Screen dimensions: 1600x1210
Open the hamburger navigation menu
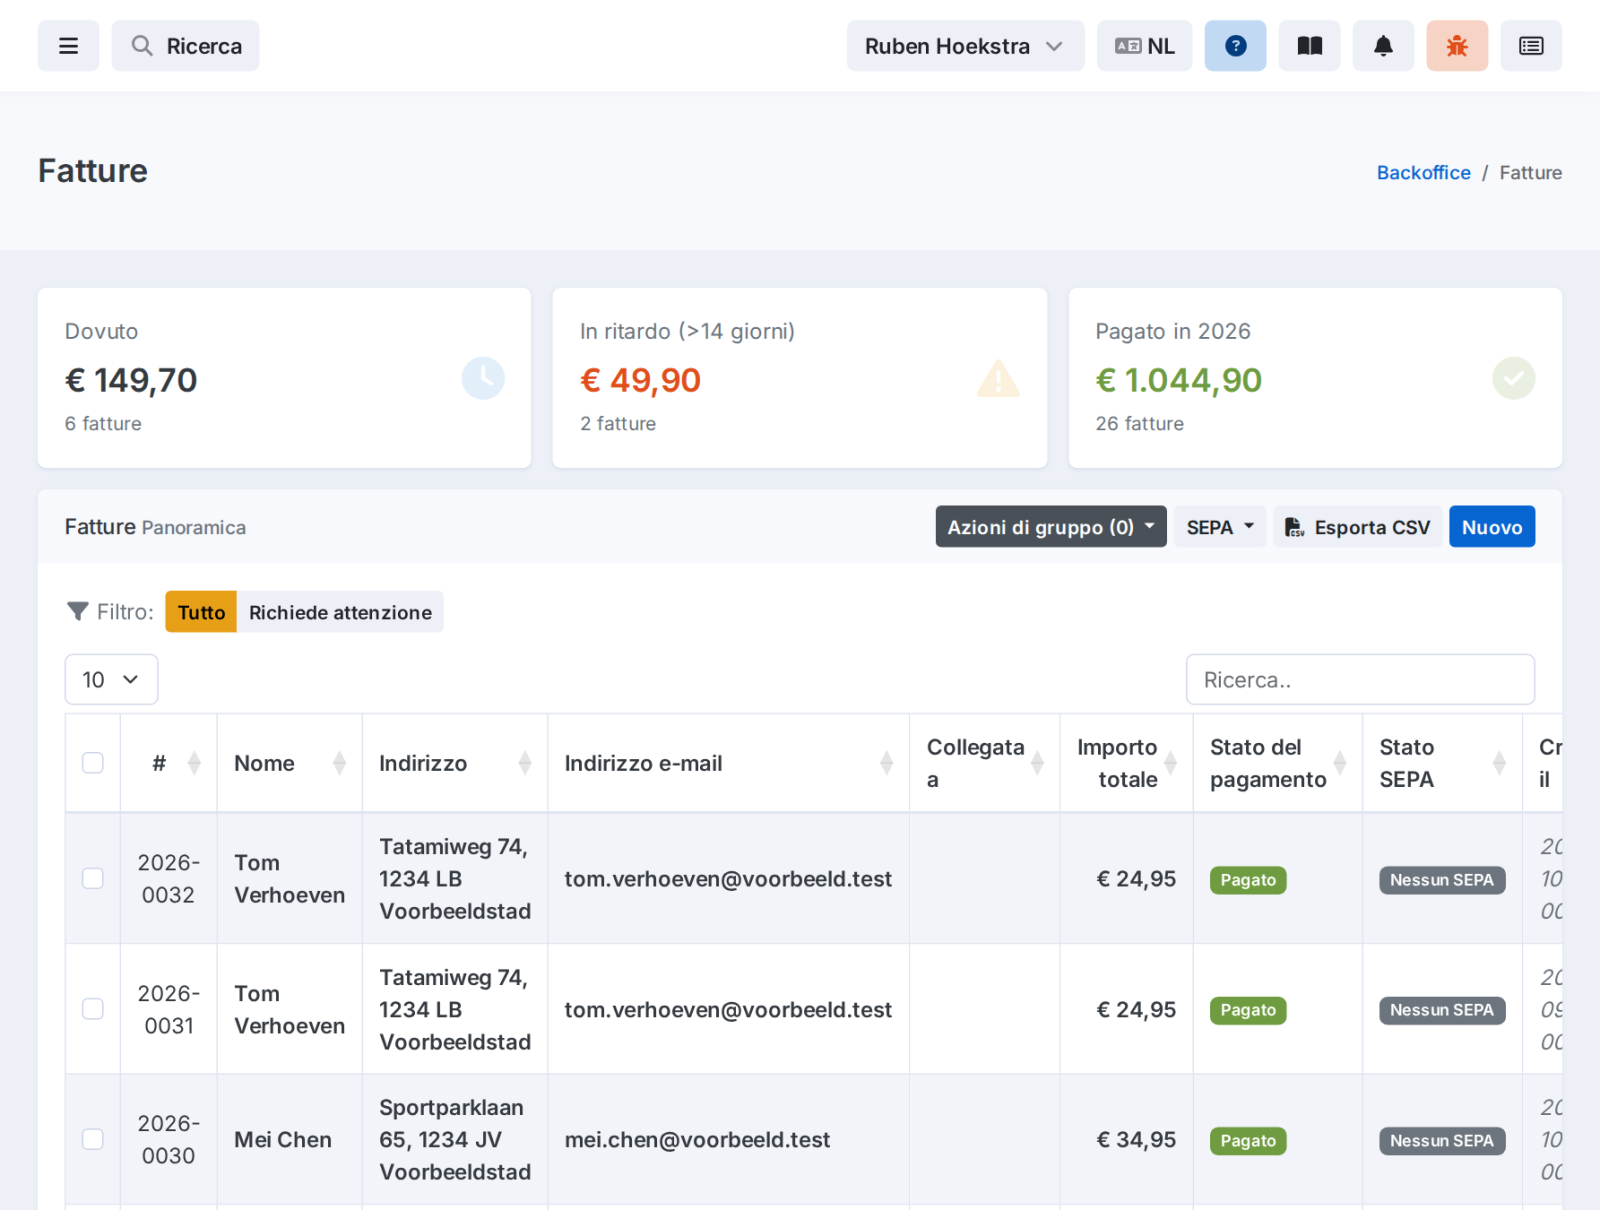click(68, 46)
